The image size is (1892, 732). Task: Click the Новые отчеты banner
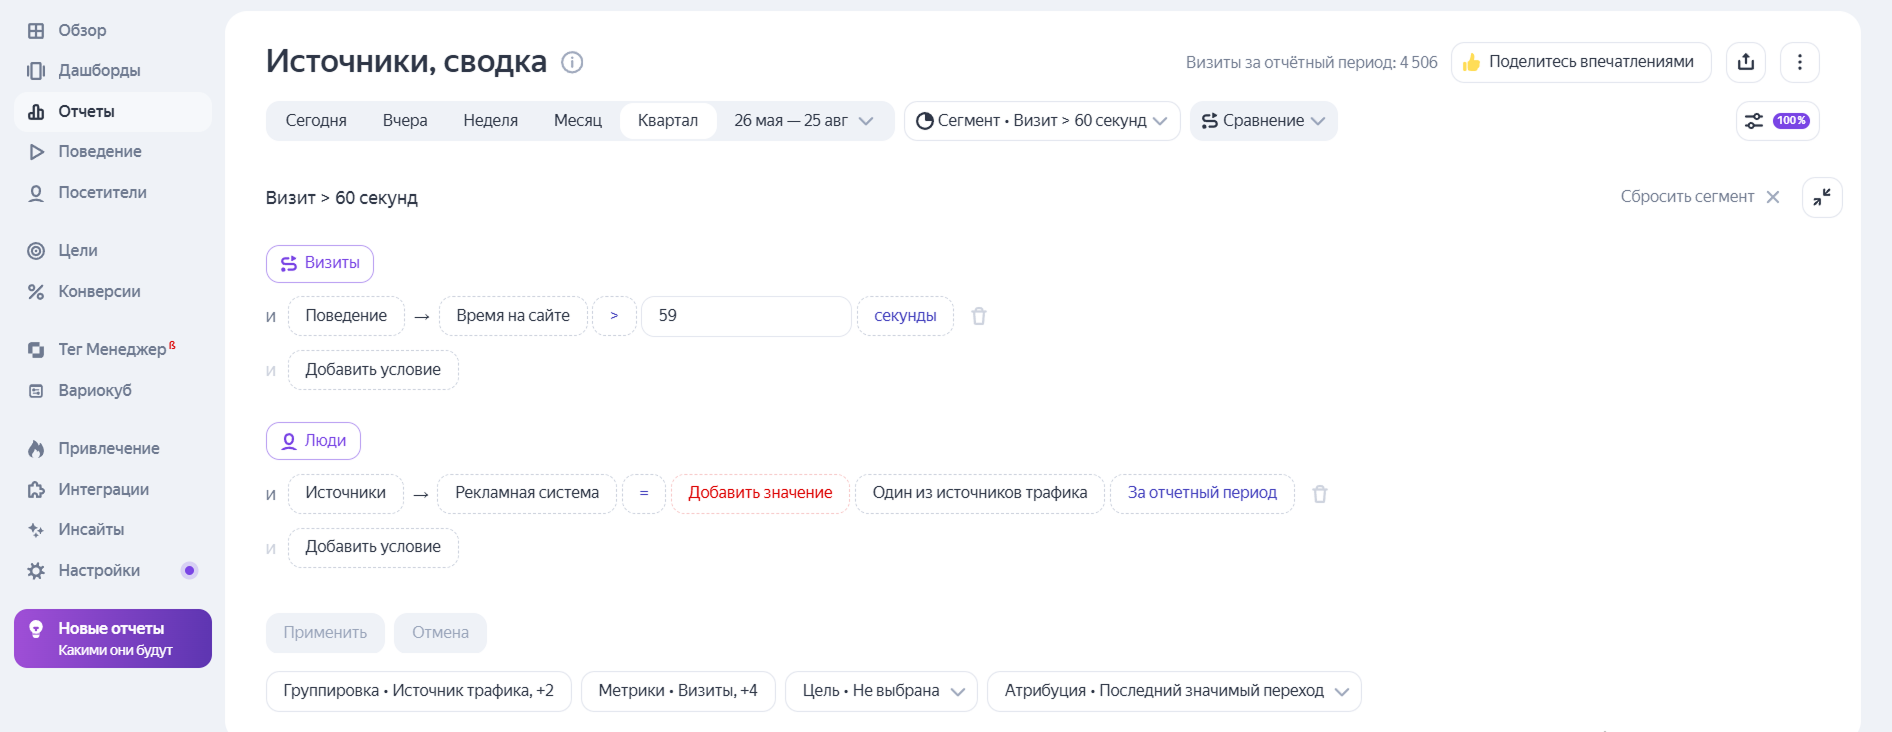point(113,638)
